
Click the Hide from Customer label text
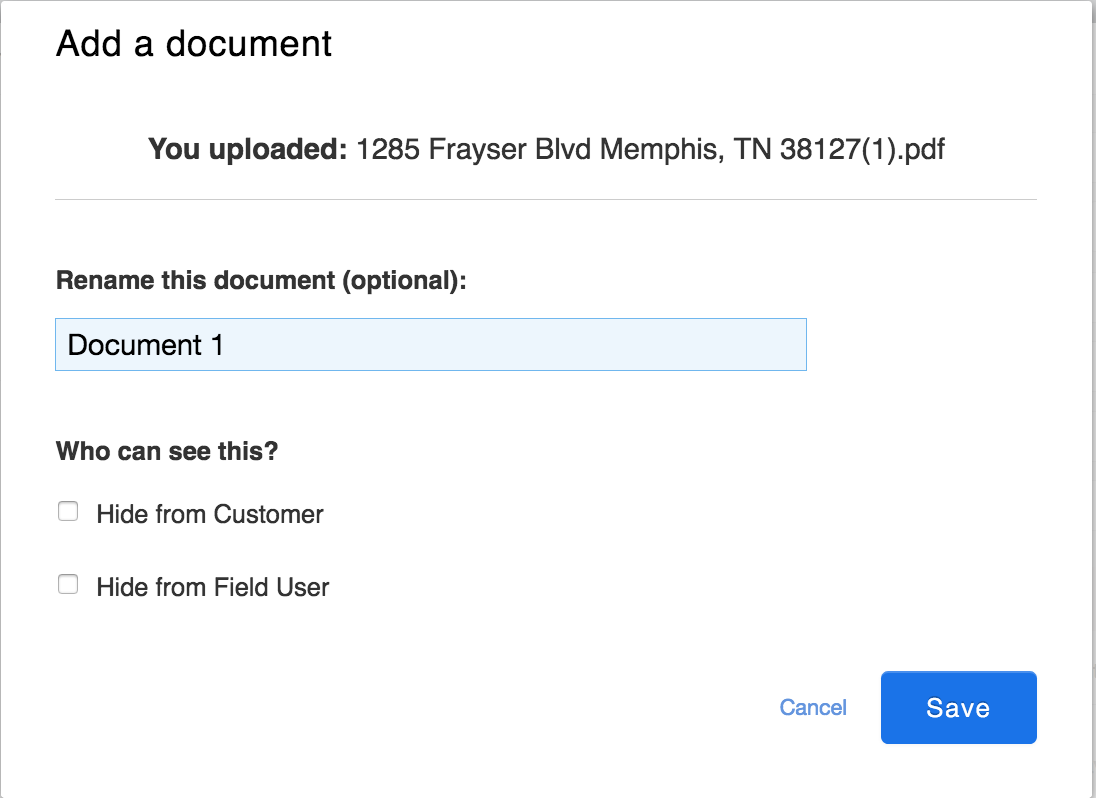210,514
